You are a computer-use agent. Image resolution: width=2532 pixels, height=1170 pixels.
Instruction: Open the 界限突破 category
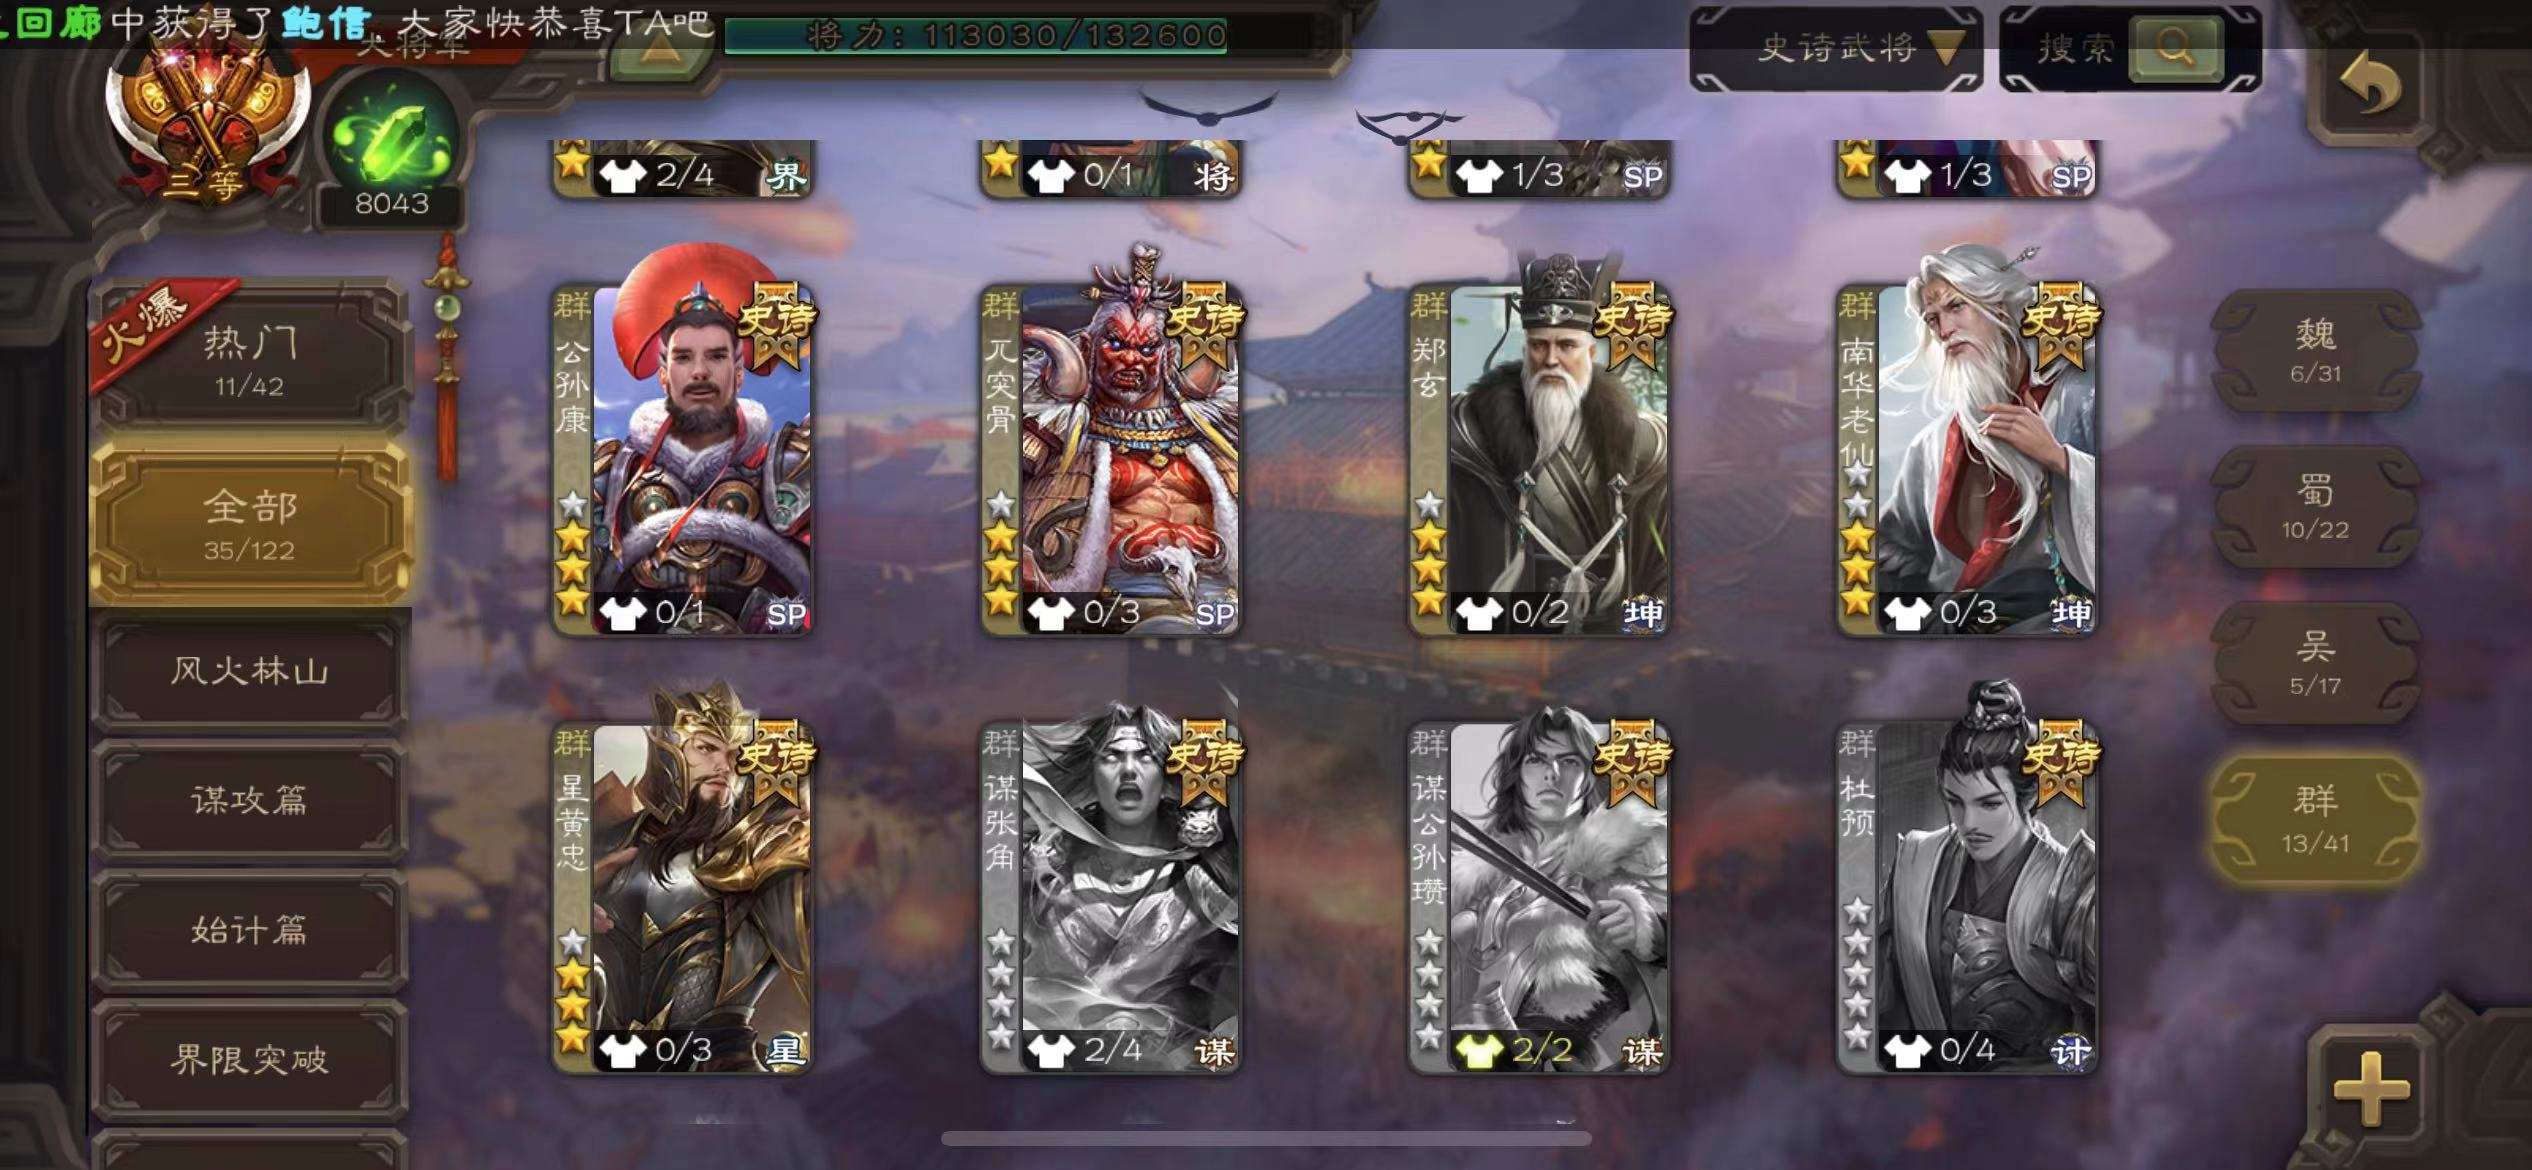(x=250, y=1060)
